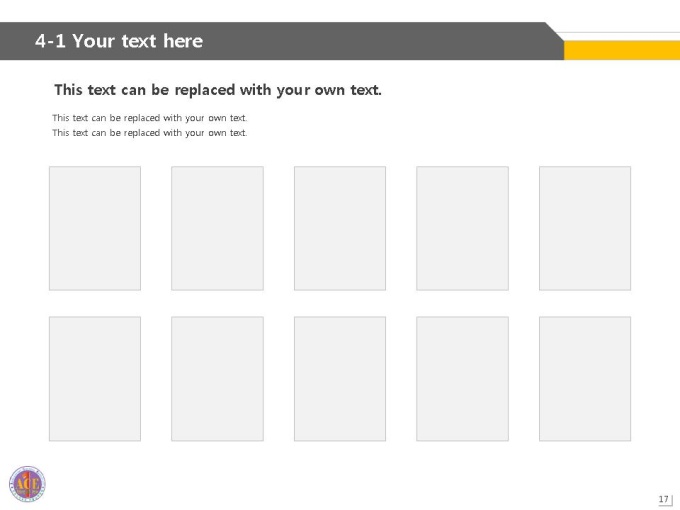Select fourth placeholder box in top row
The image size is (680, 510).
(462, 228)
